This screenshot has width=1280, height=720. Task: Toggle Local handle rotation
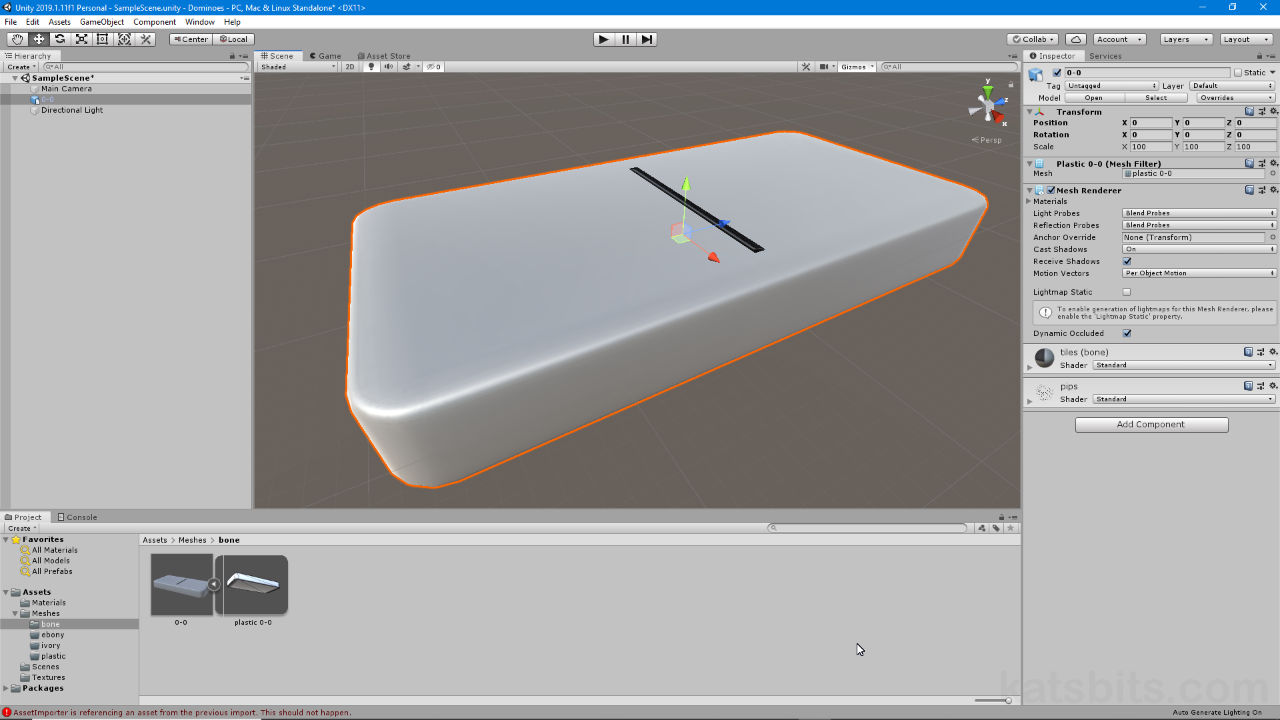(233, 39)
